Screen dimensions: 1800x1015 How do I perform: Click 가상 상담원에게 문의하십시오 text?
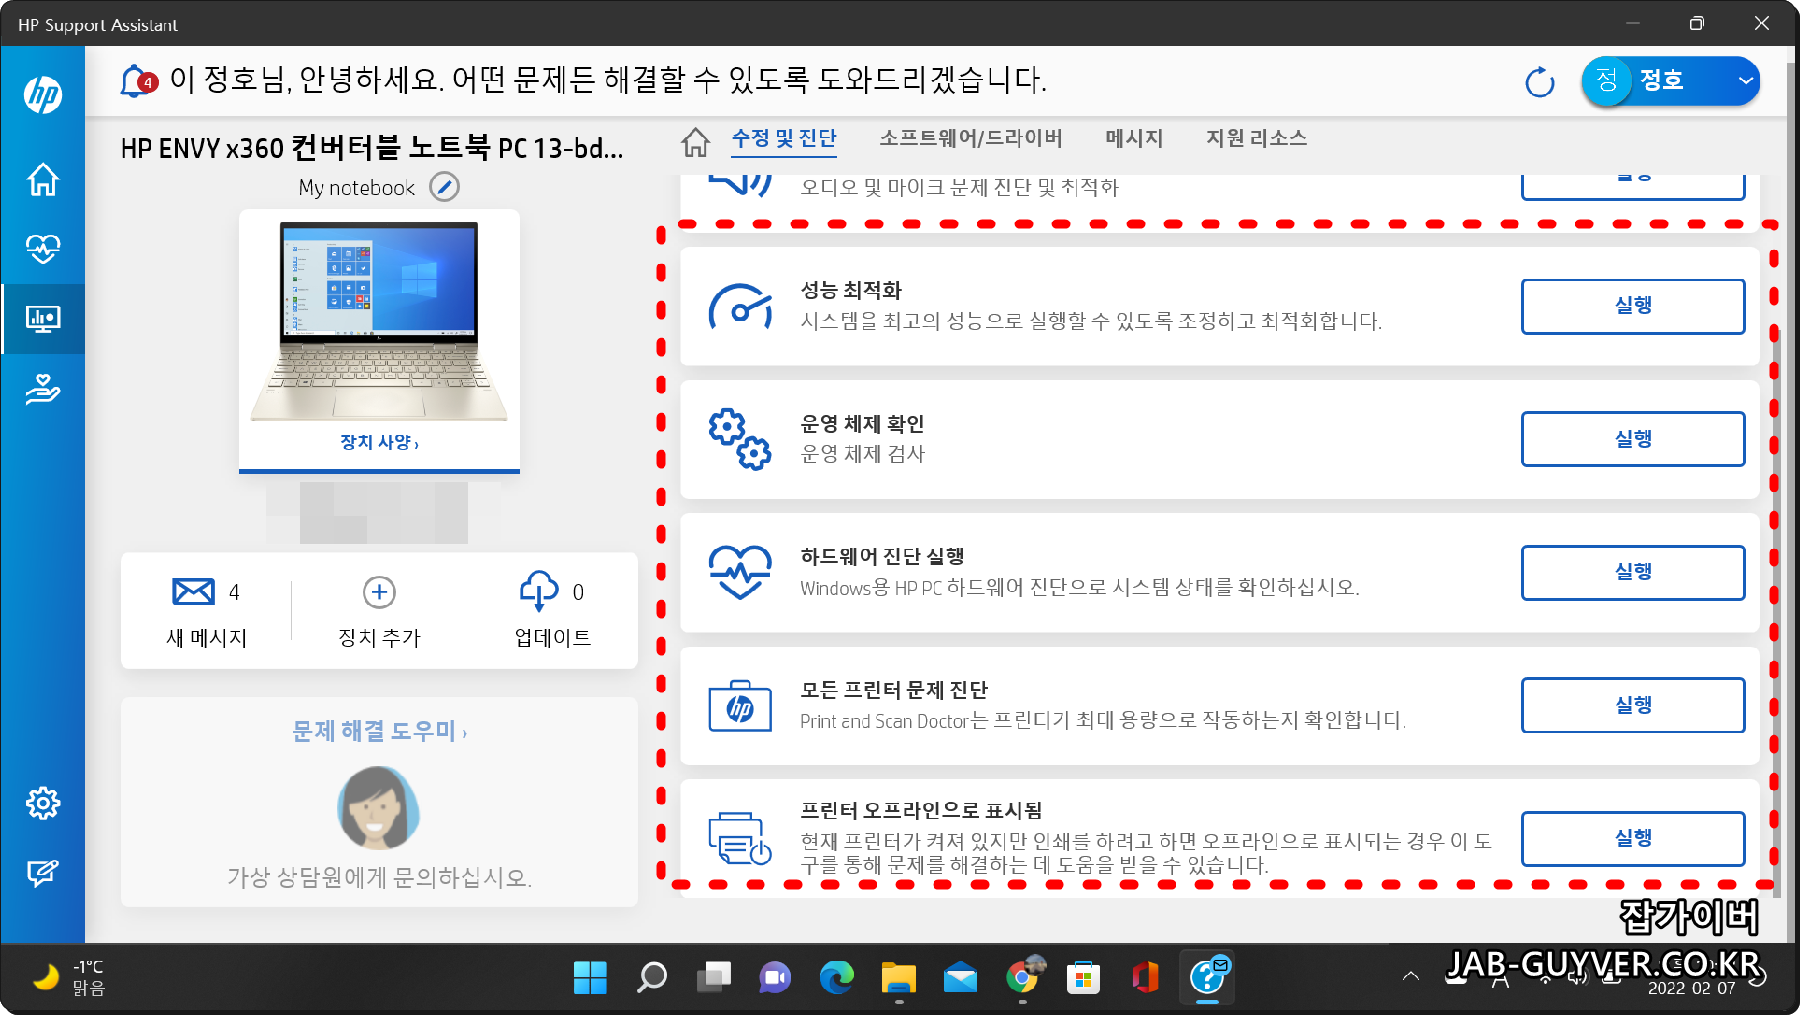tap(379, 878)
